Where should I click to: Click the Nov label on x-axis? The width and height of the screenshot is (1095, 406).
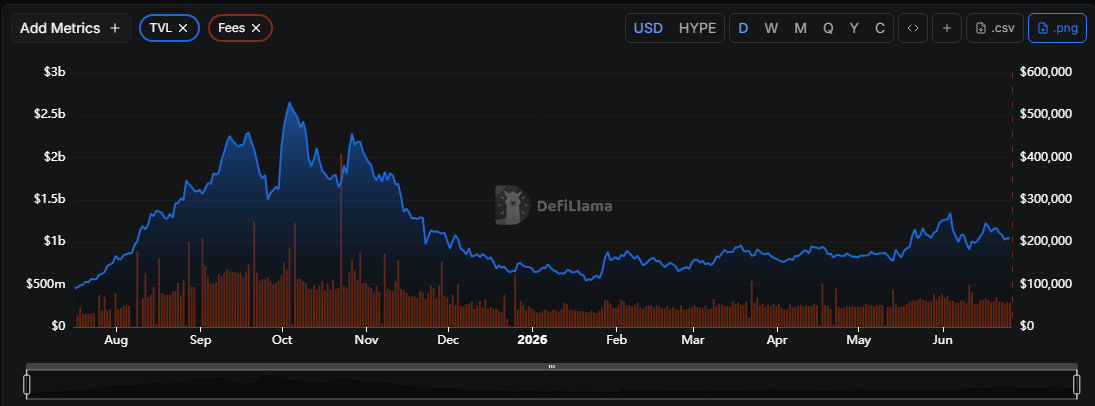[x=366, y=340]
